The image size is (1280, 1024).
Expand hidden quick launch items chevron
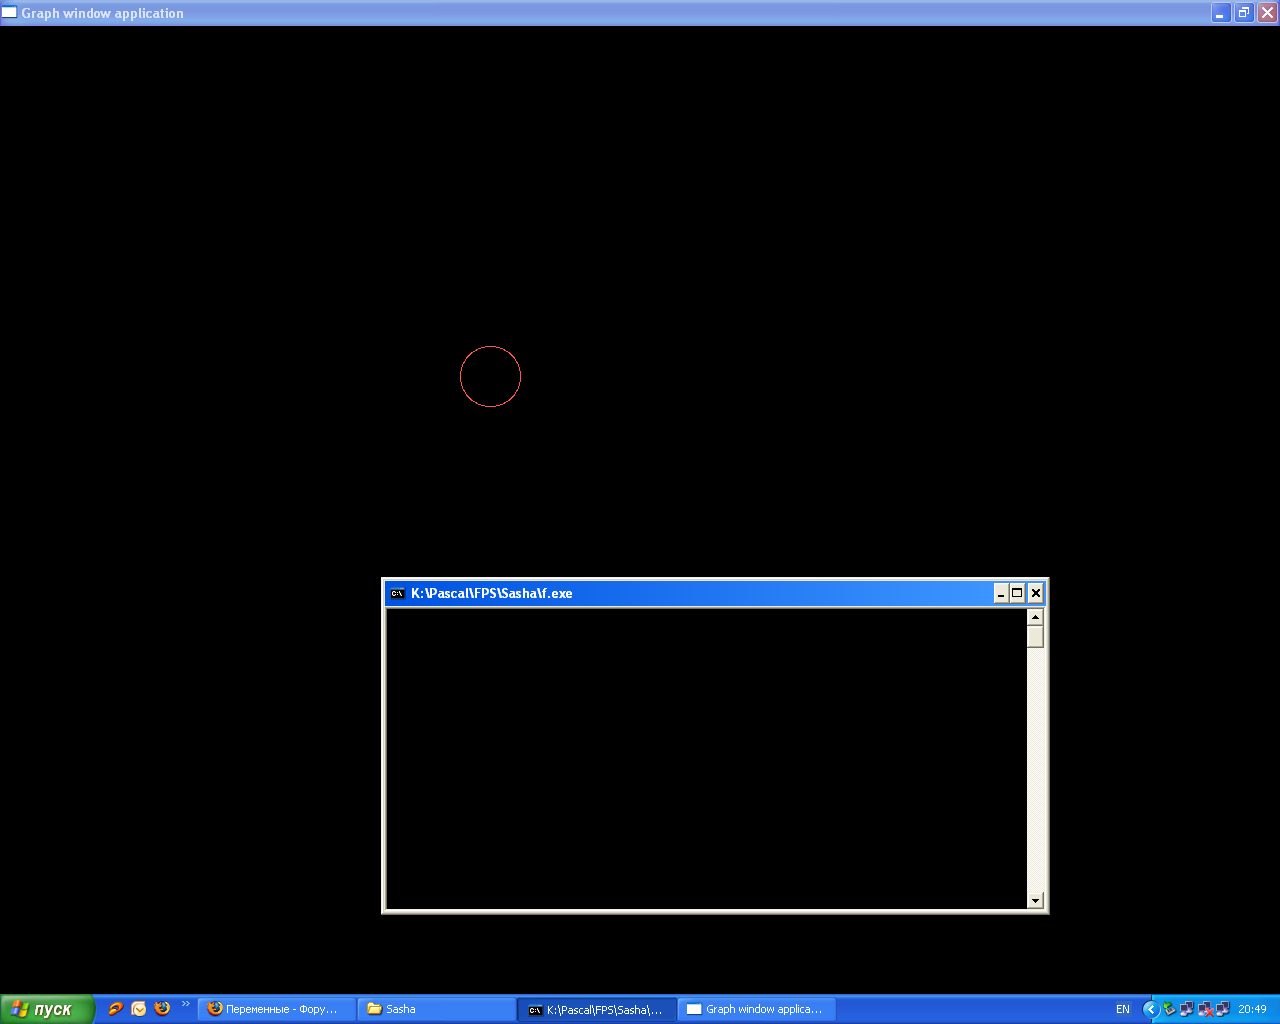tap(185, 1004)
